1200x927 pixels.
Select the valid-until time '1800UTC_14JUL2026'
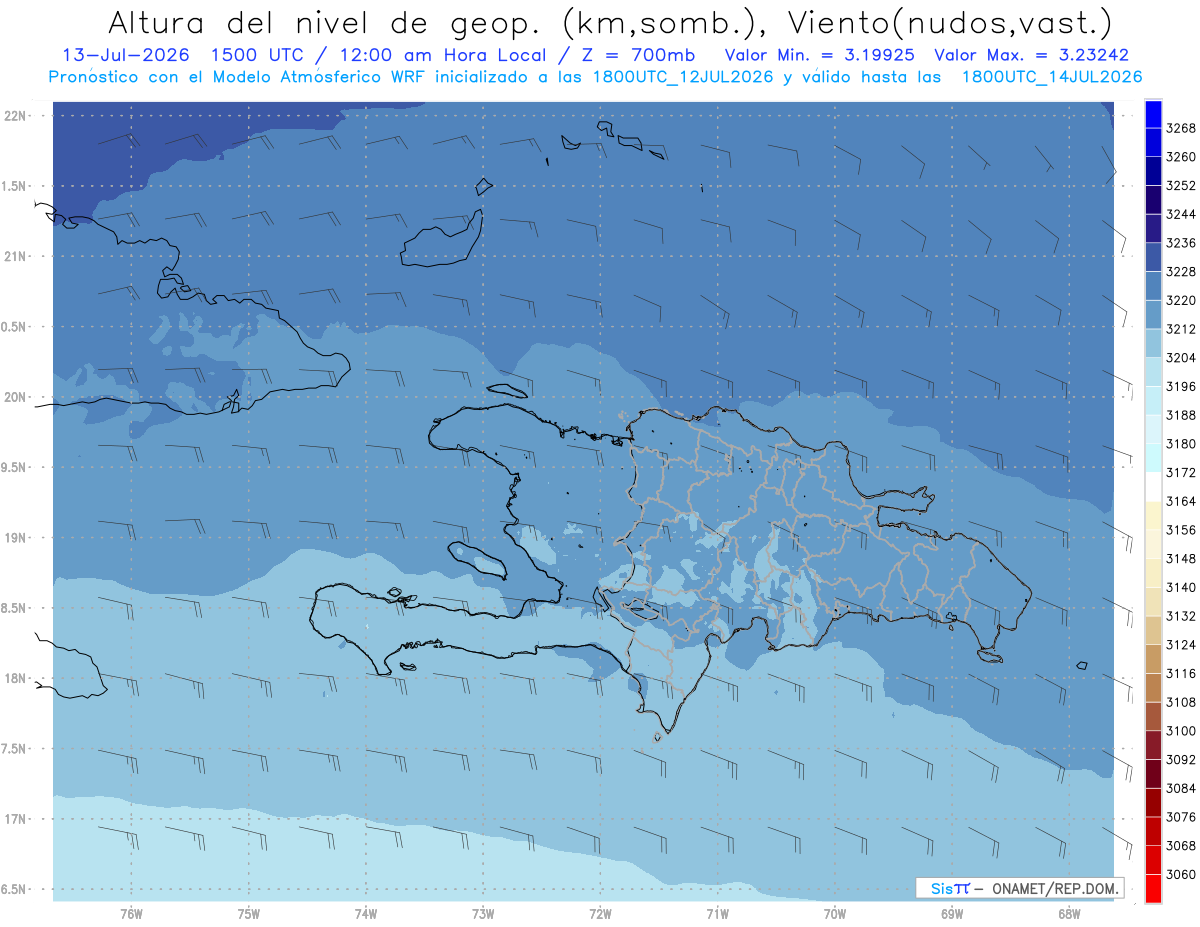1052,77
